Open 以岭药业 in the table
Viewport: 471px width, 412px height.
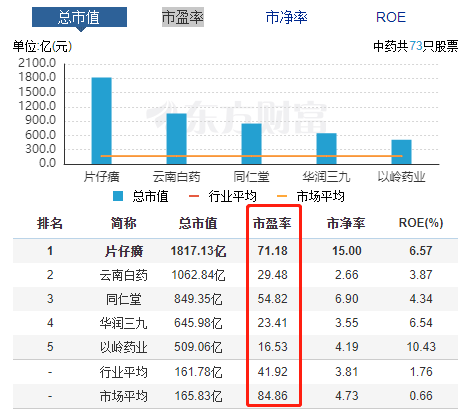(x=124, y=347)
